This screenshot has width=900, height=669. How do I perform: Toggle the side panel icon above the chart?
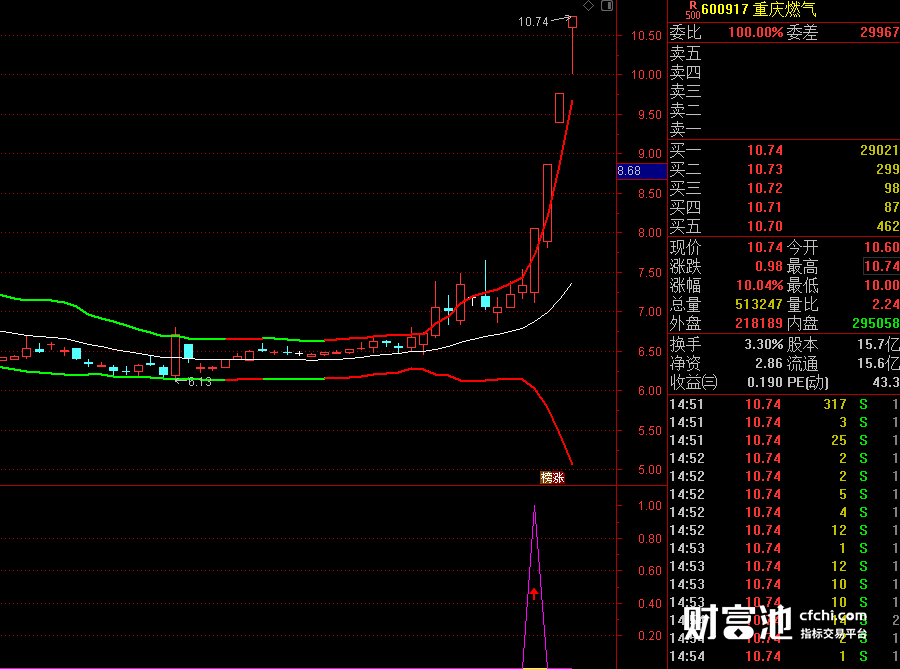(607, 6)
